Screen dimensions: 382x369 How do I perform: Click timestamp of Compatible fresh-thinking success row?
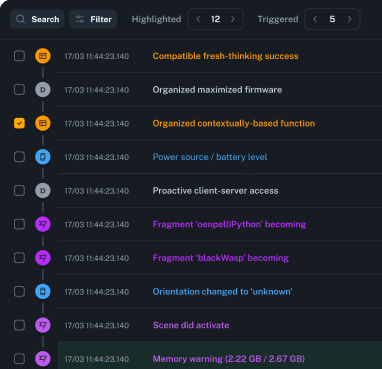point(97,56)
